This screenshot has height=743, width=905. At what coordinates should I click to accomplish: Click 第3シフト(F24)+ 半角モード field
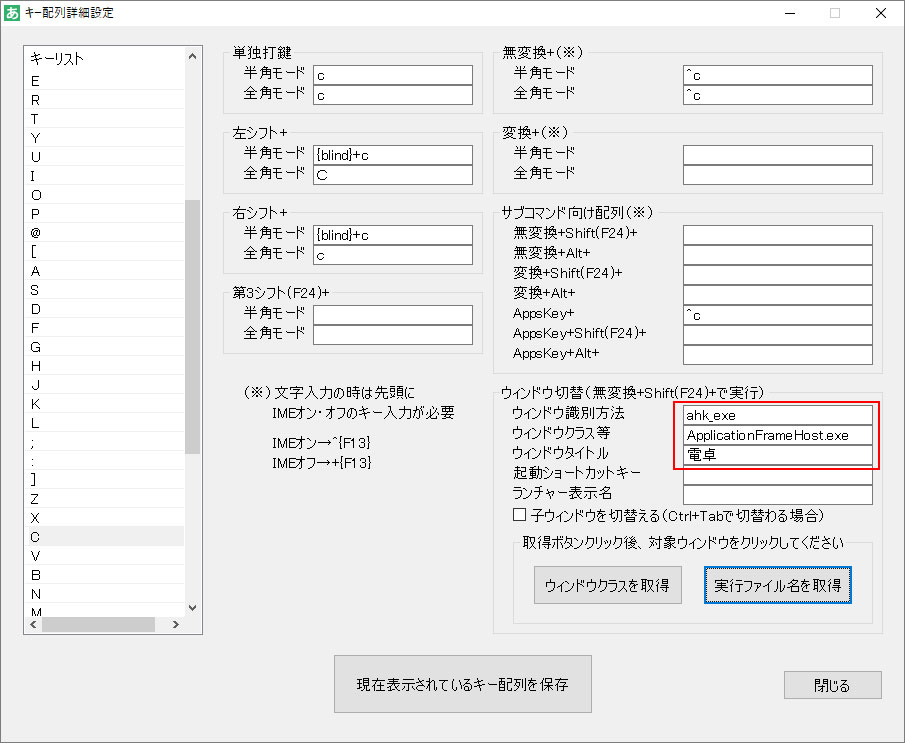[392, 315]
